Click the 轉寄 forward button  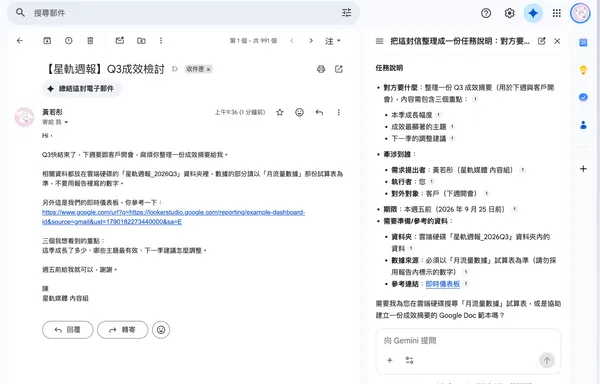[x=122, y=330]
